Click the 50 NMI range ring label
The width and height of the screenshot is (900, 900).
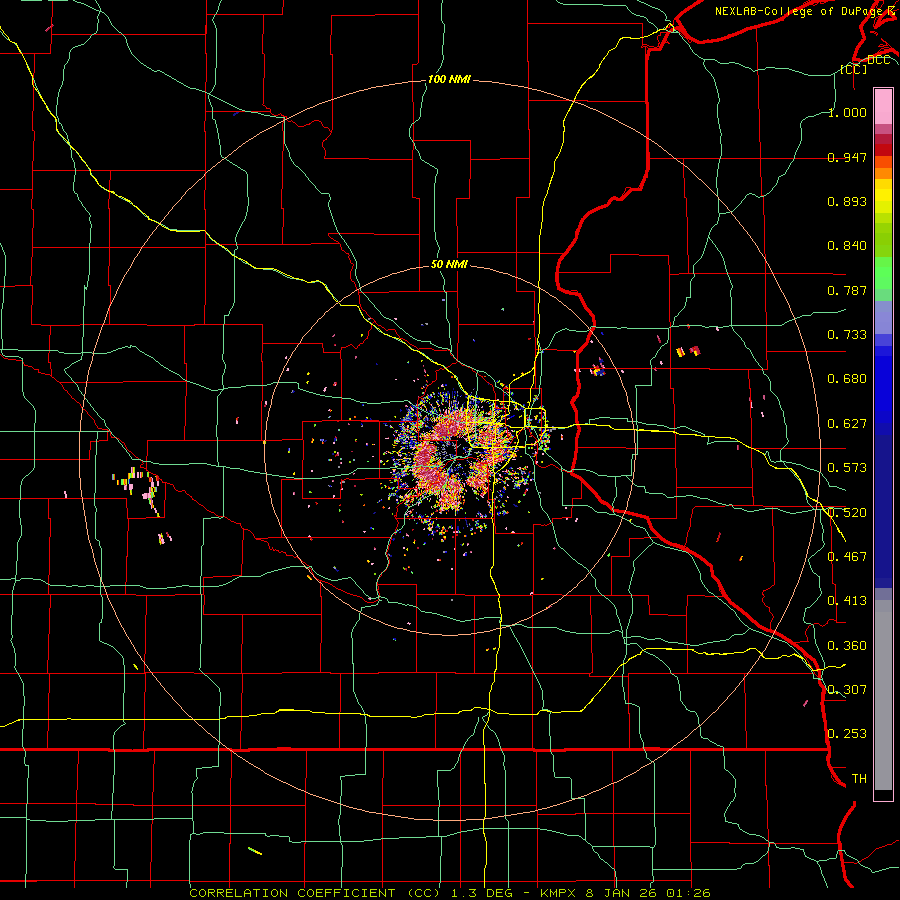[449, 265]
